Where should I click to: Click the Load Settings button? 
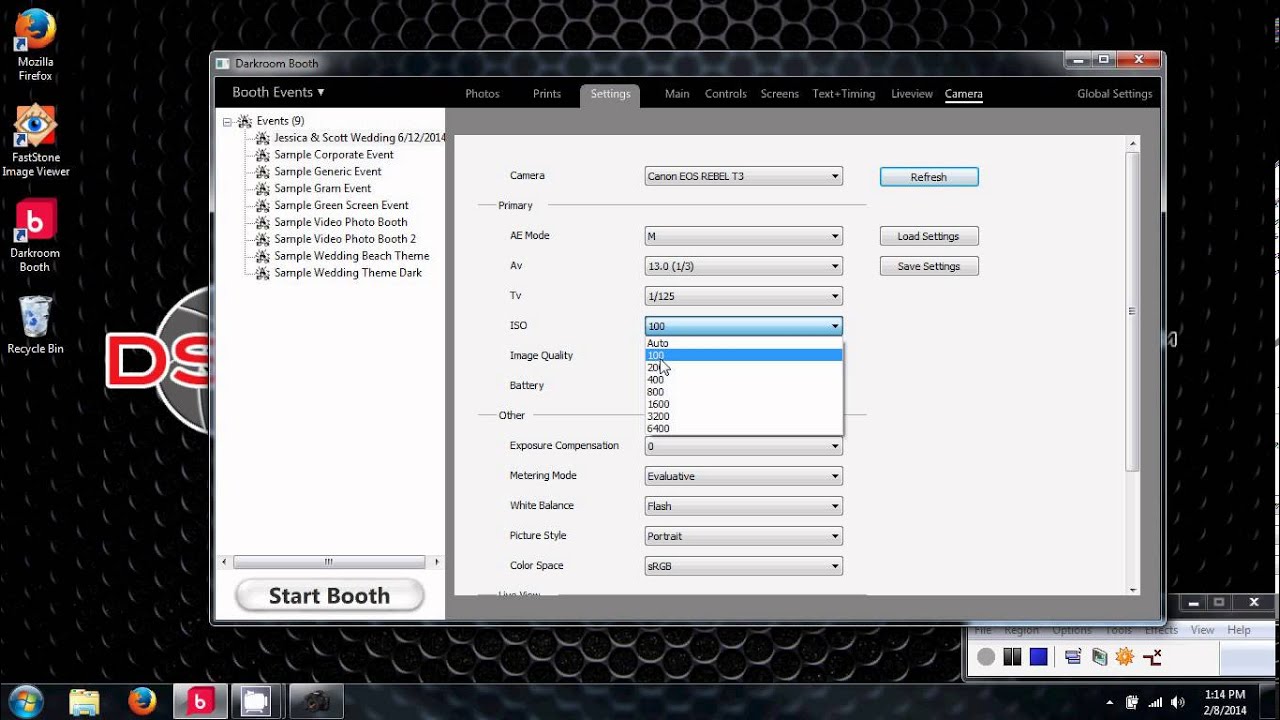click(929, 236)
